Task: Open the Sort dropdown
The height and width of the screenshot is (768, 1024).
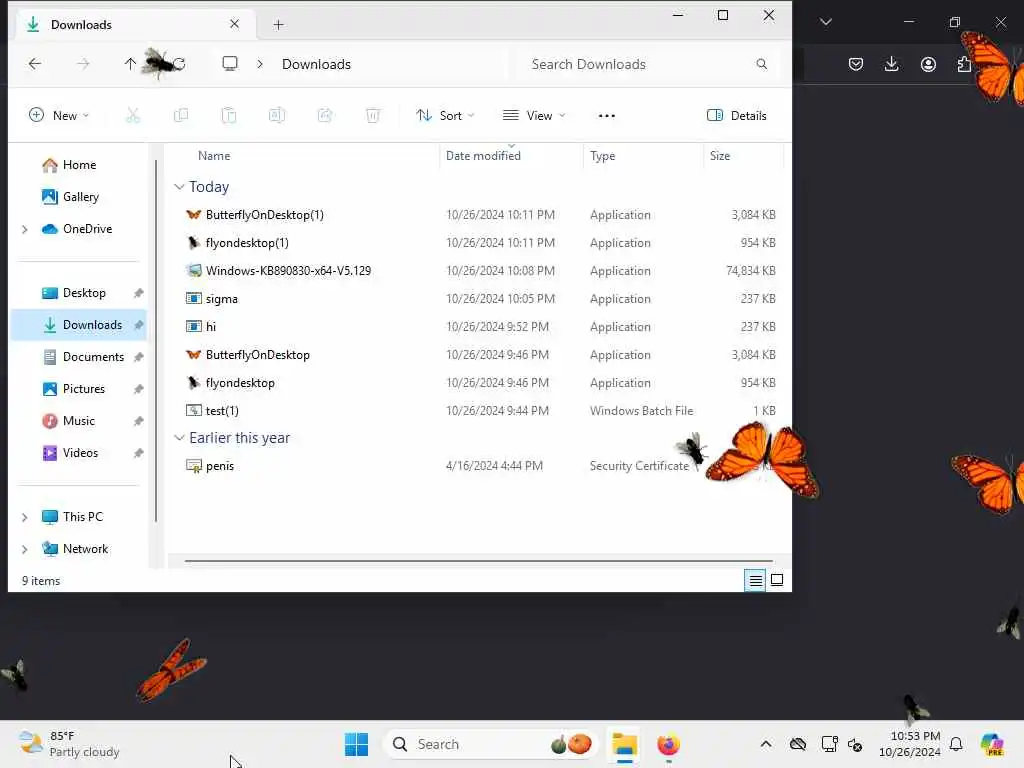Action: tap(445, 116)
